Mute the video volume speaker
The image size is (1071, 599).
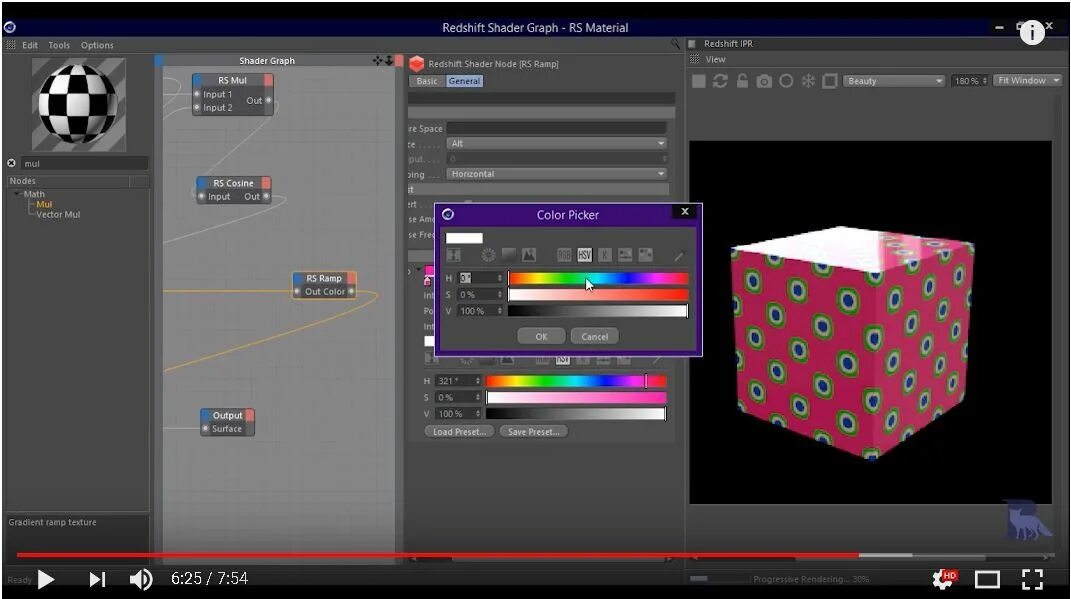pyautogui.click(x=141, y=579)
